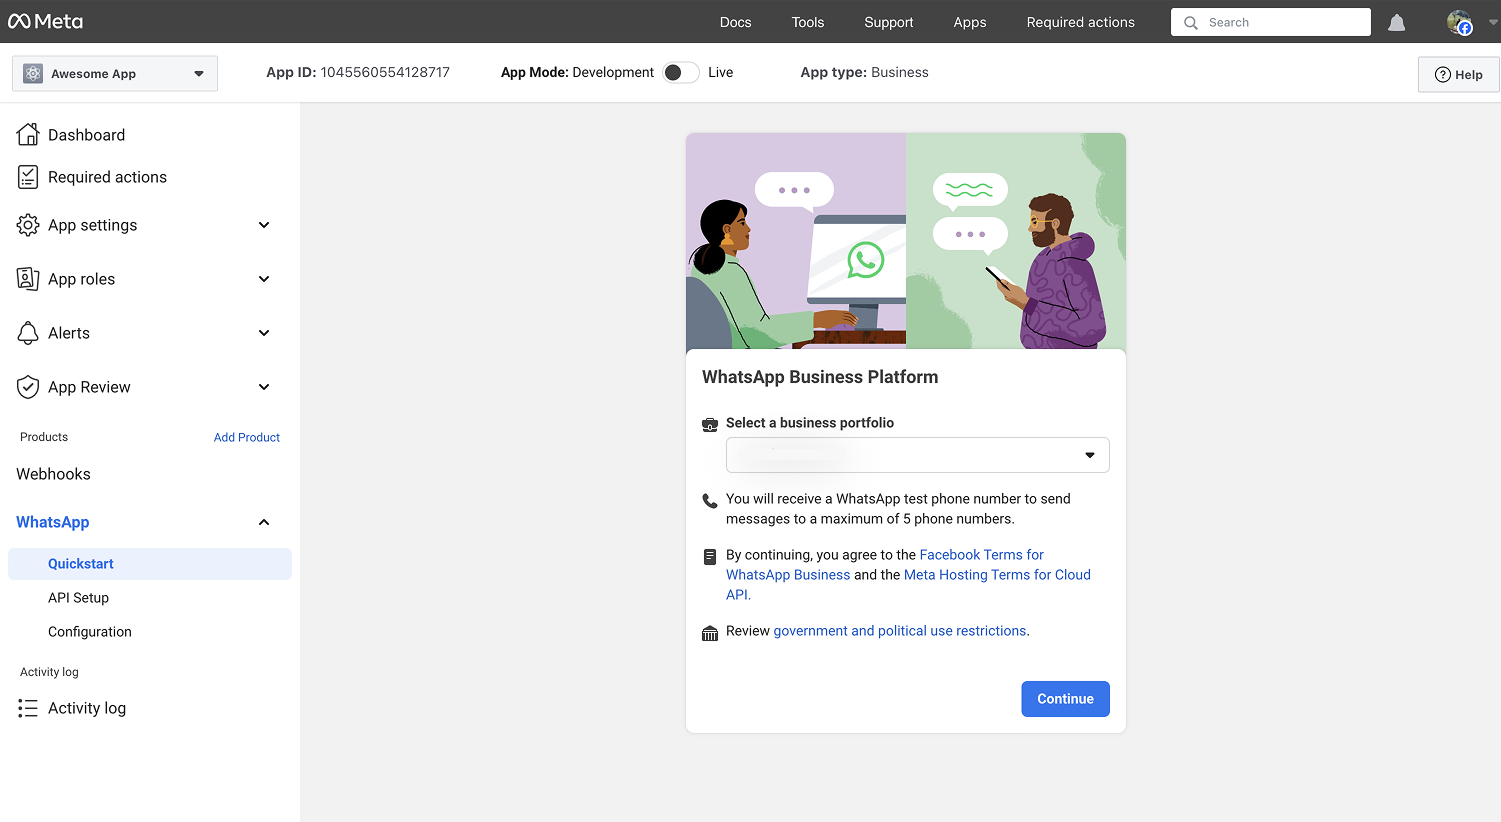The image size is (1501, 822).
Task: Click the Meta logo in the header
Action: 45,20
